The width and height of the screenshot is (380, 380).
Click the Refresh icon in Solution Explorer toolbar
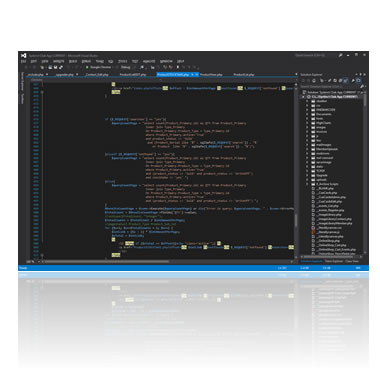(x=335, y=80)
